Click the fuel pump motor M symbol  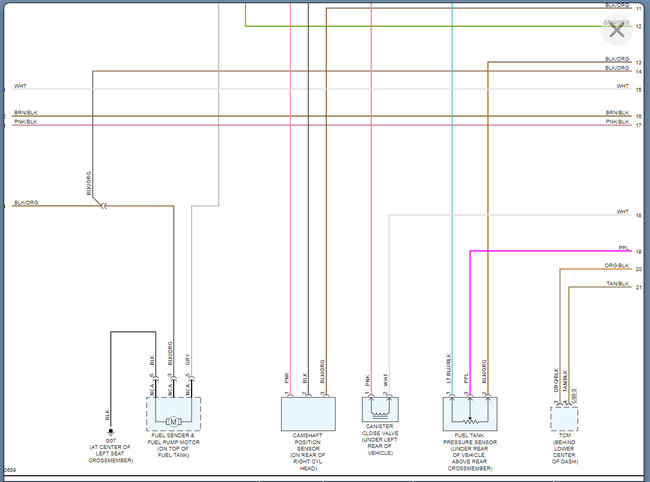173,422
